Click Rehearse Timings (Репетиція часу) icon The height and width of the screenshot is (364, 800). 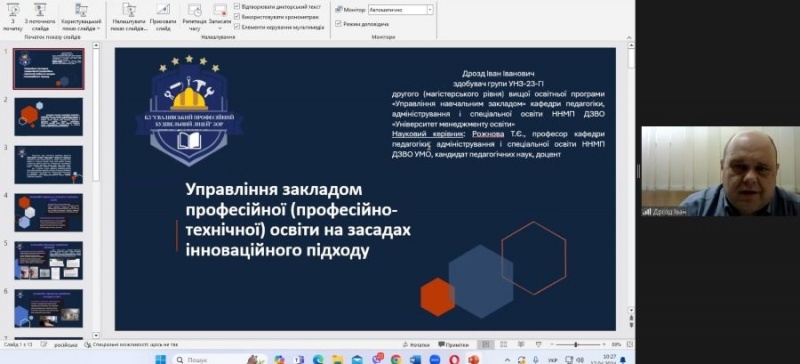point(194,10)
